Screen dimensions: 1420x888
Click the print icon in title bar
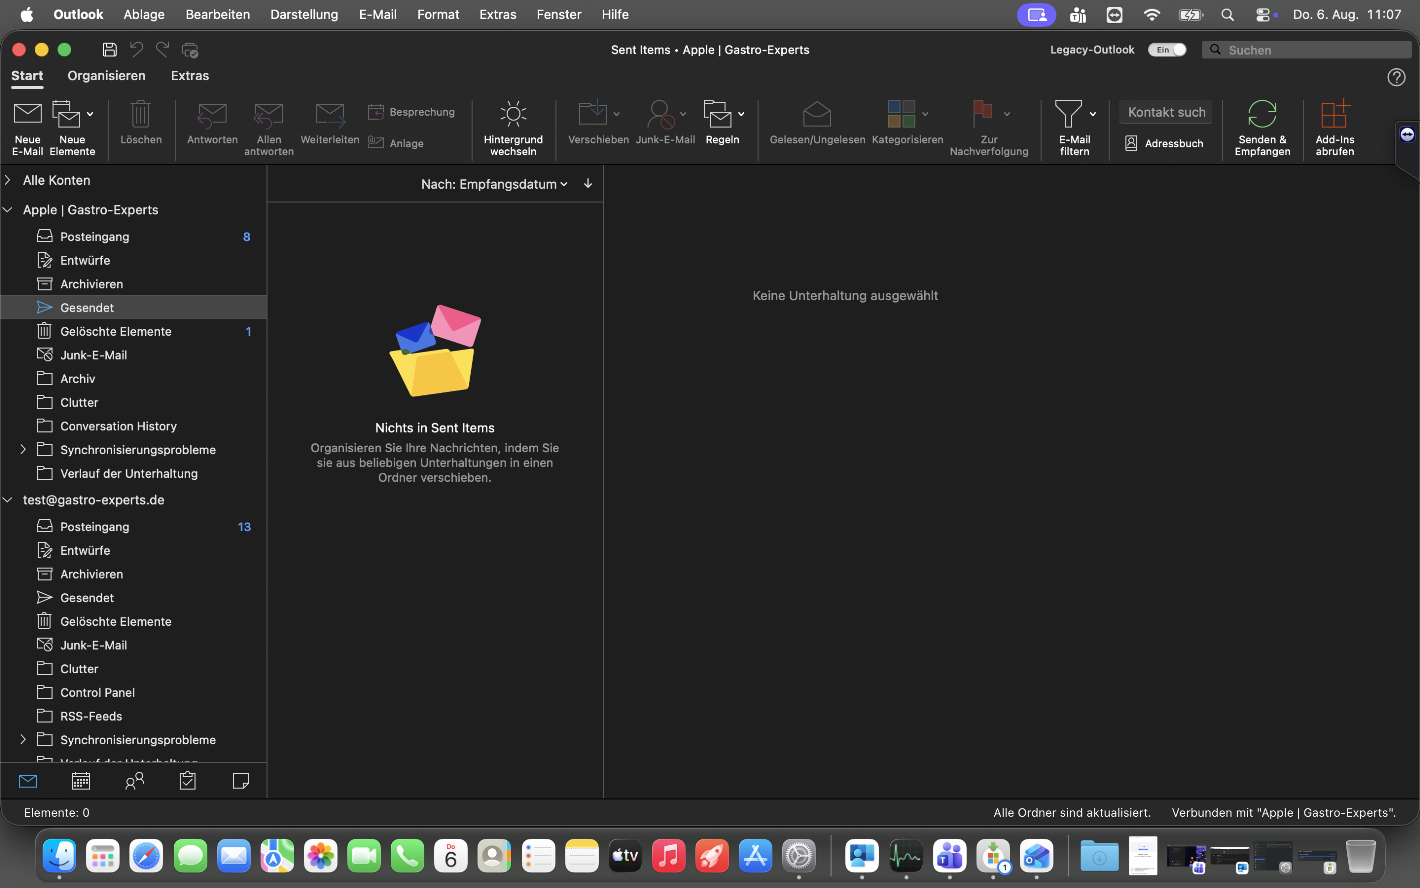click(x=190, y=50)
